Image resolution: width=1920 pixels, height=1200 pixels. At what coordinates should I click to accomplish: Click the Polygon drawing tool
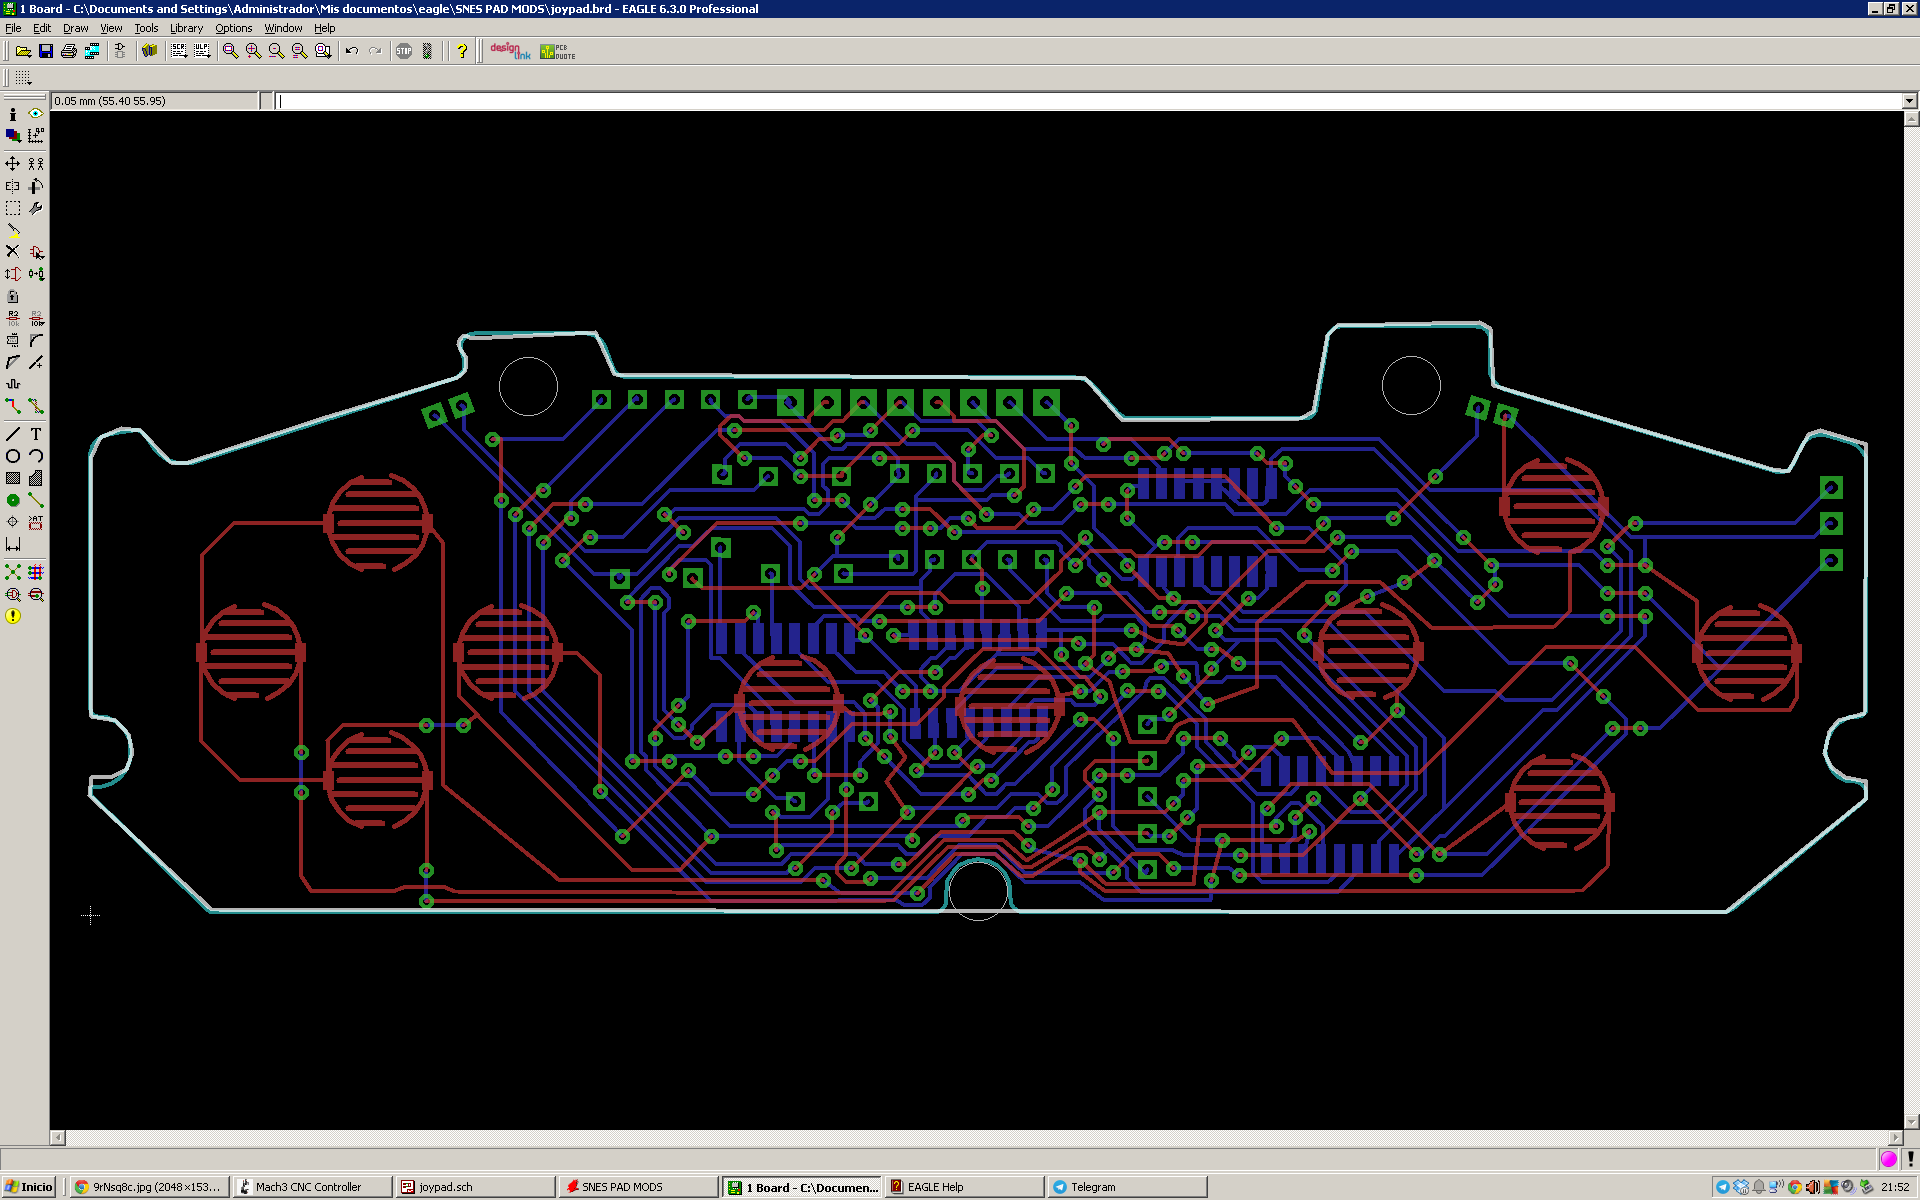[x=36, y=478]
